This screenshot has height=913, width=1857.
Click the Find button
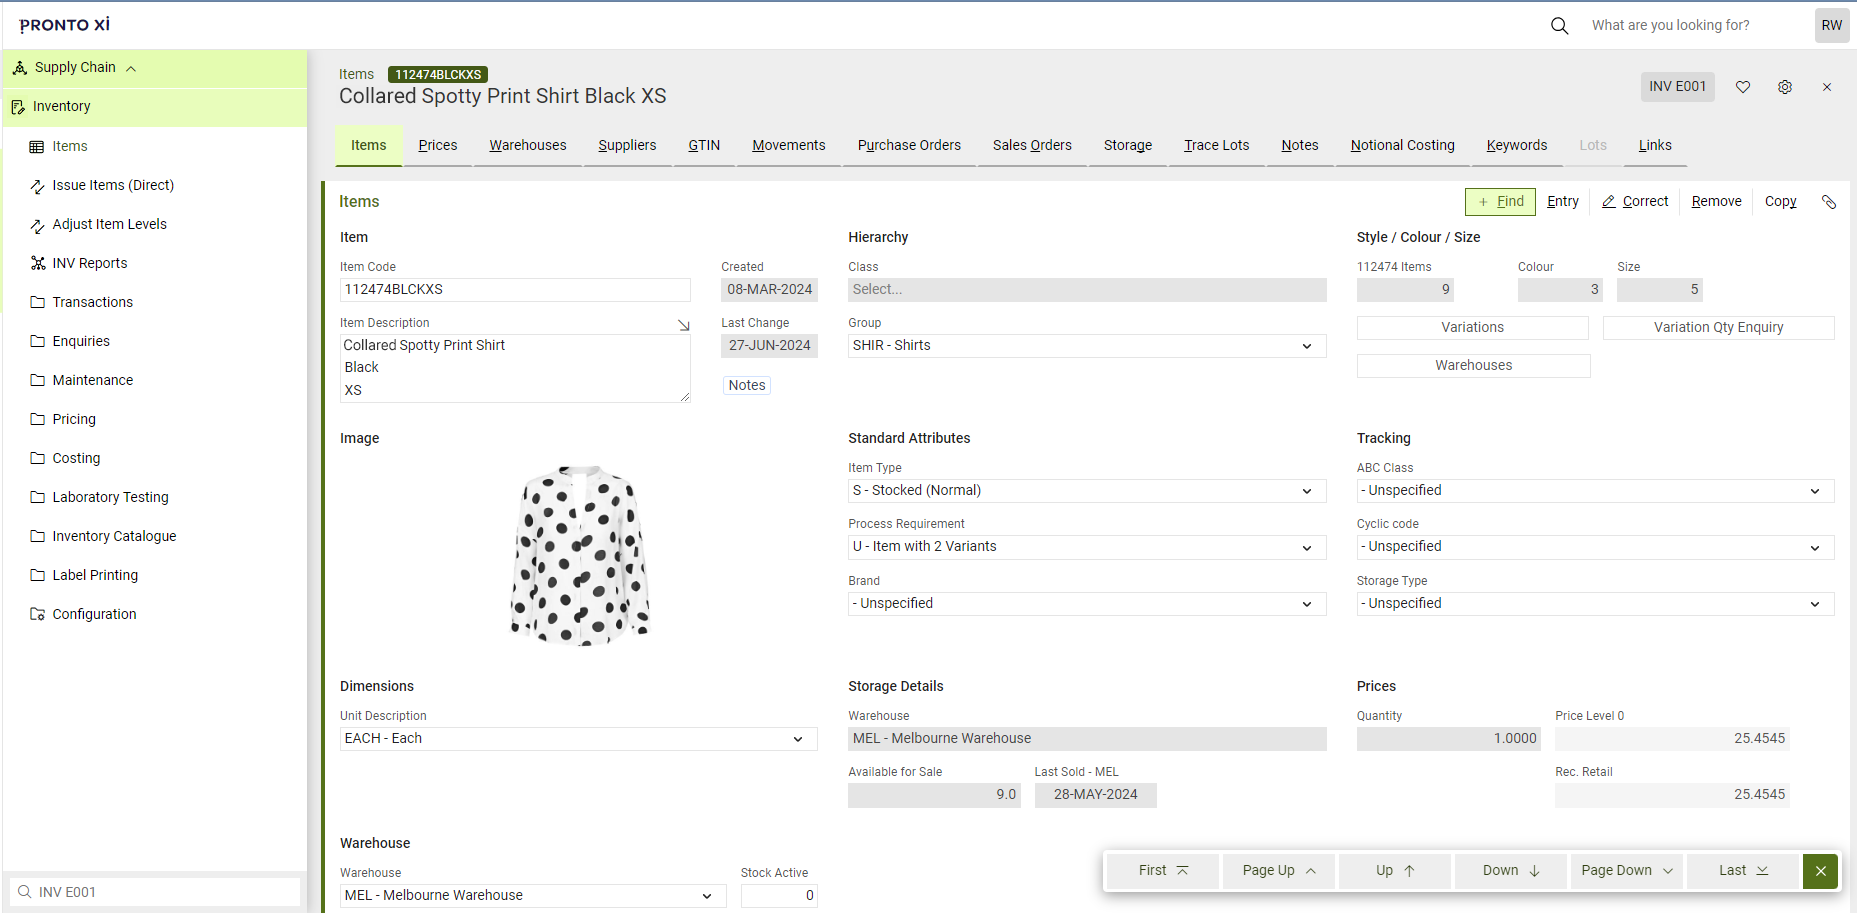(1500, 201)
